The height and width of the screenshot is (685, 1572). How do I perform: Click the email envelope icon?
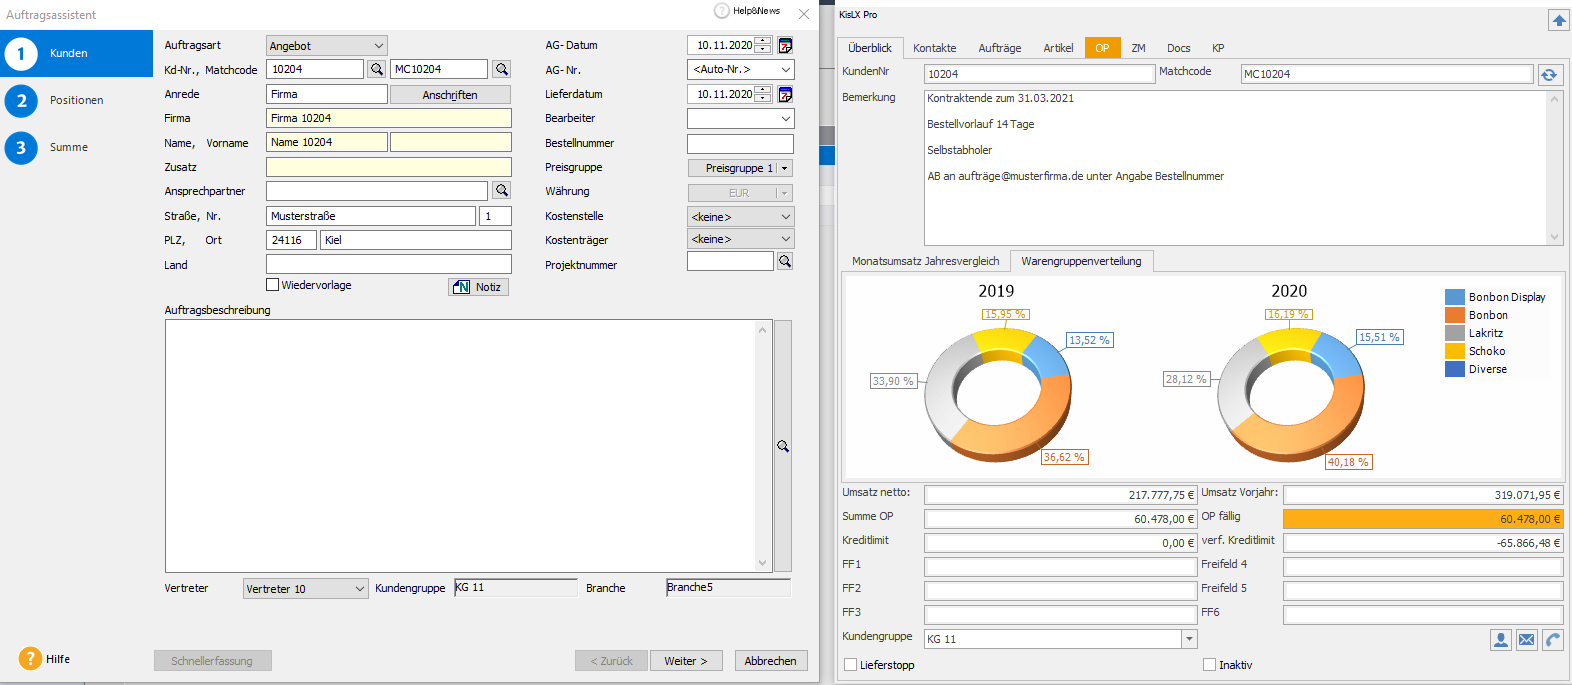[1527, 640]
